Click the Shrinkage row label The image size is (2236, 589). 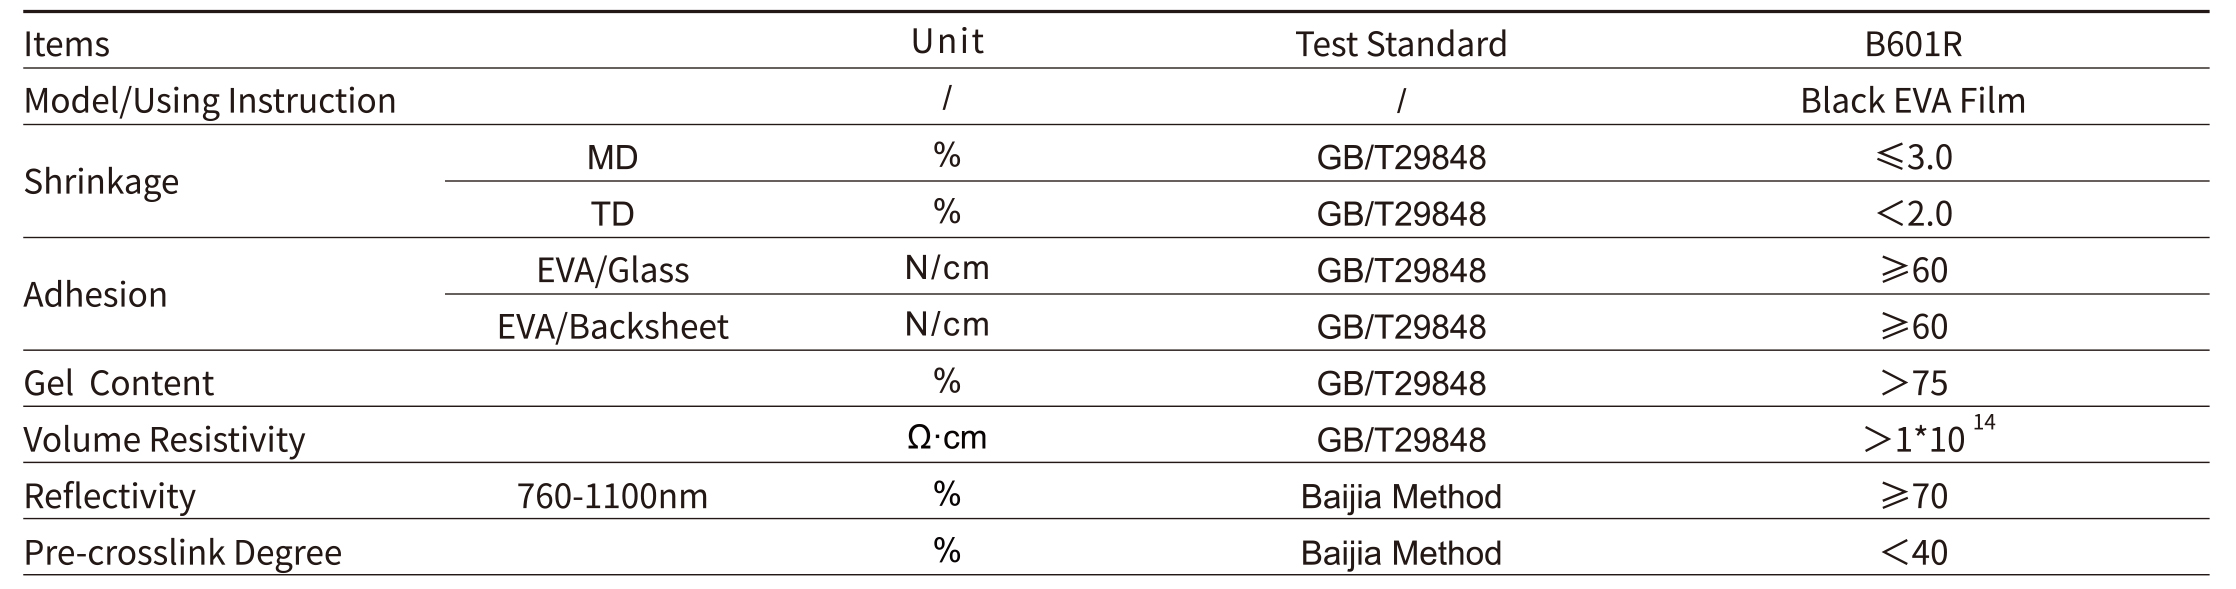[x=101, y=182]
